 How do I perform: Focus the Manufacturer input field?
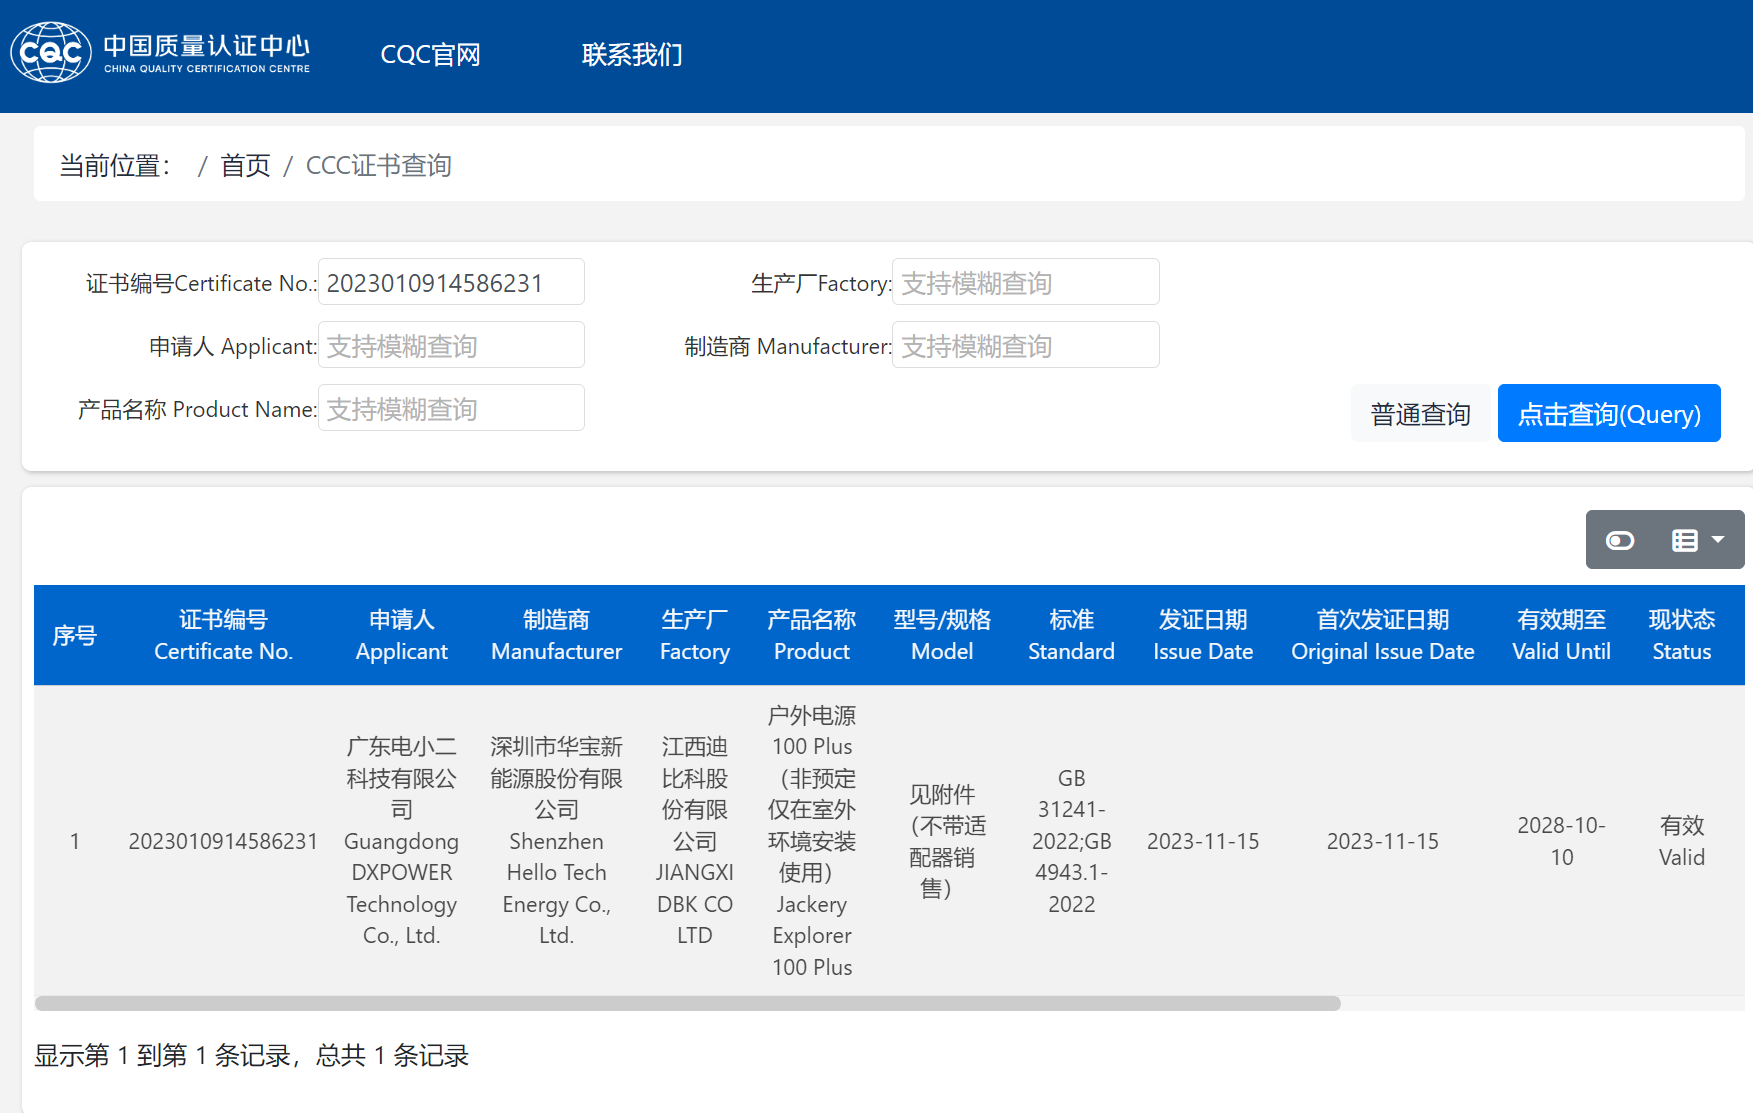point(1025,345)
